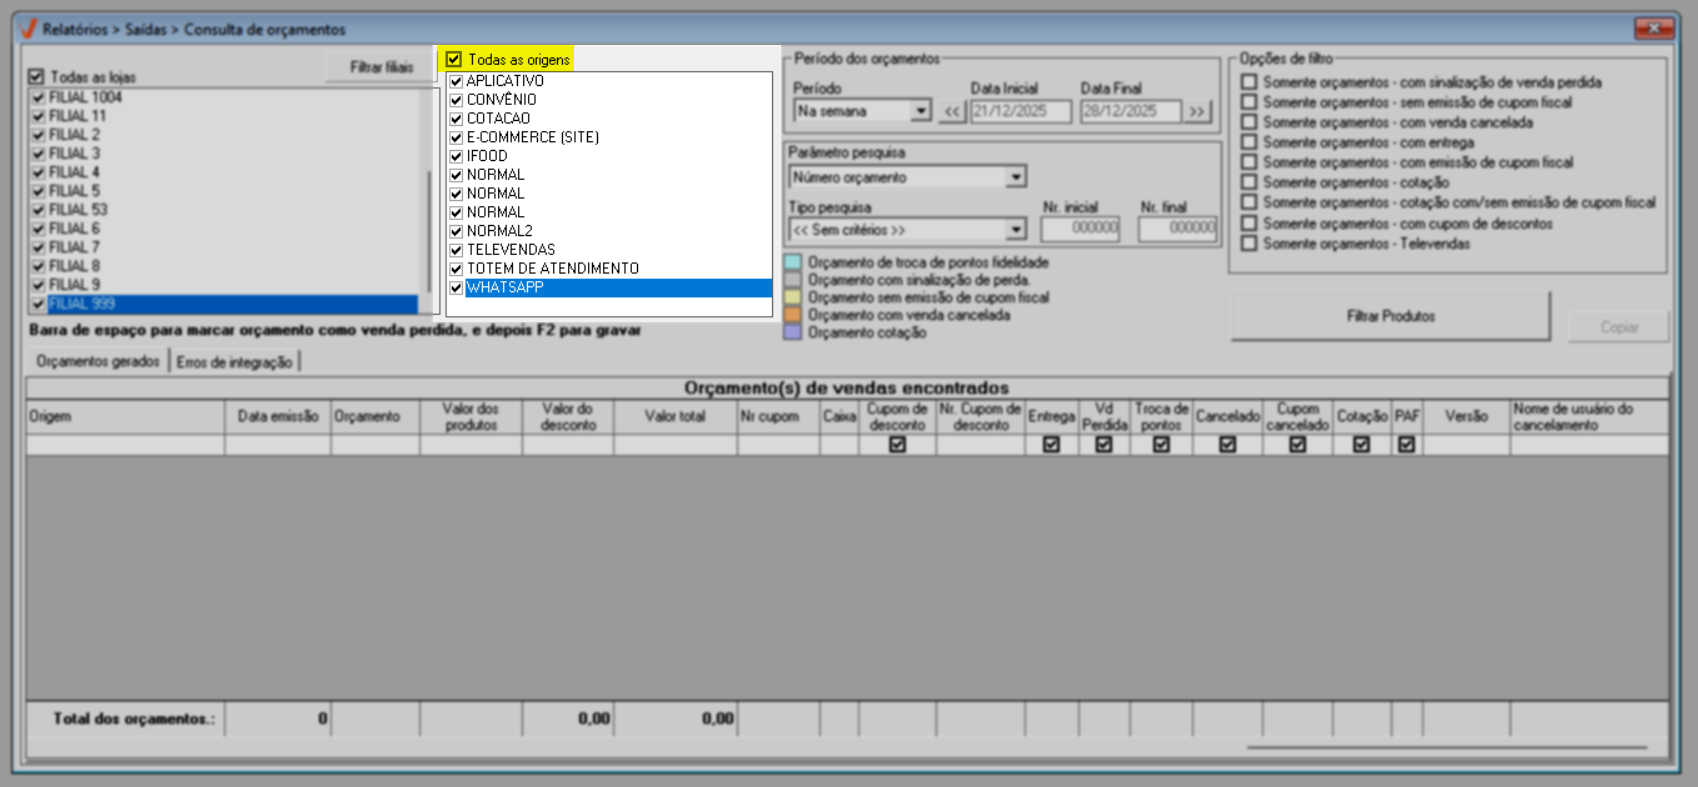Uncheck the NORMAL2 origin
Screen dimensions: 1698x787
456,231
